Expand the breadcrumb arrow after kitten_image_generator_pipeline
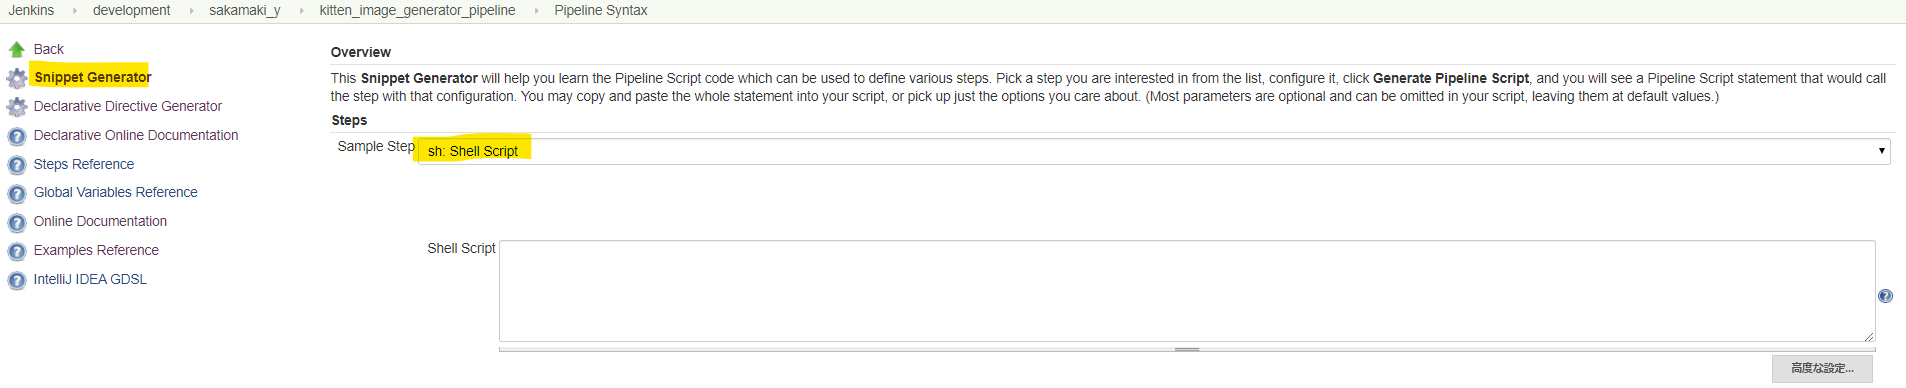Screen dimensions: 1906x388 [535, 11]
